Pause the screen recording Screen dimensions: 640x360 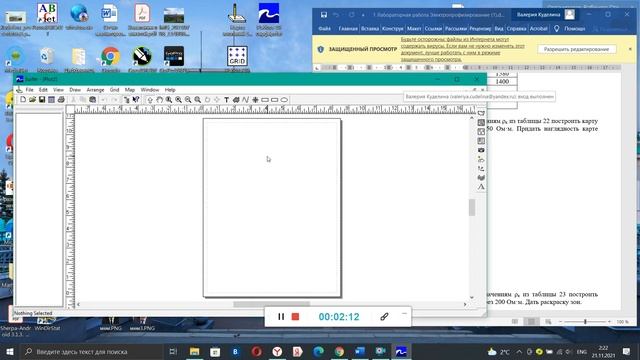tap(281, 317)
